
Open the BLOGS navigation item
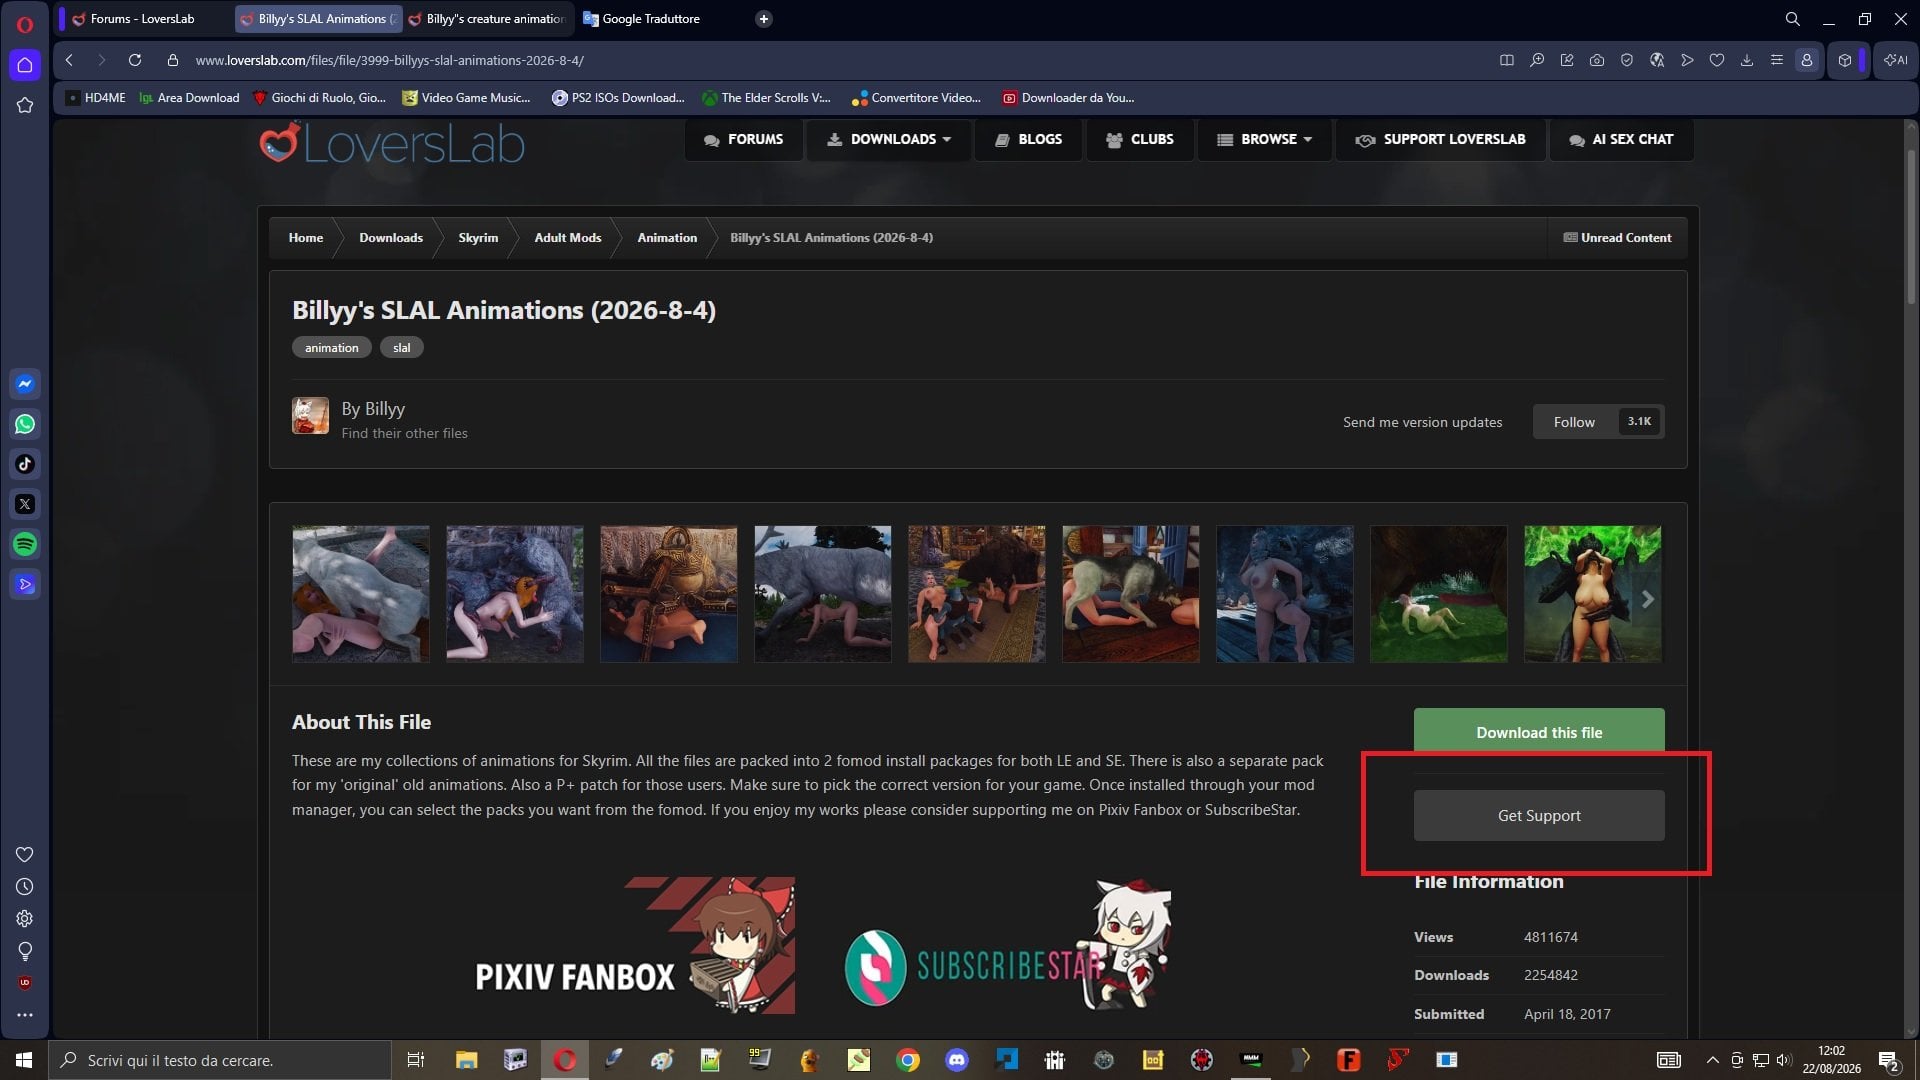(x=1029, y=140)
